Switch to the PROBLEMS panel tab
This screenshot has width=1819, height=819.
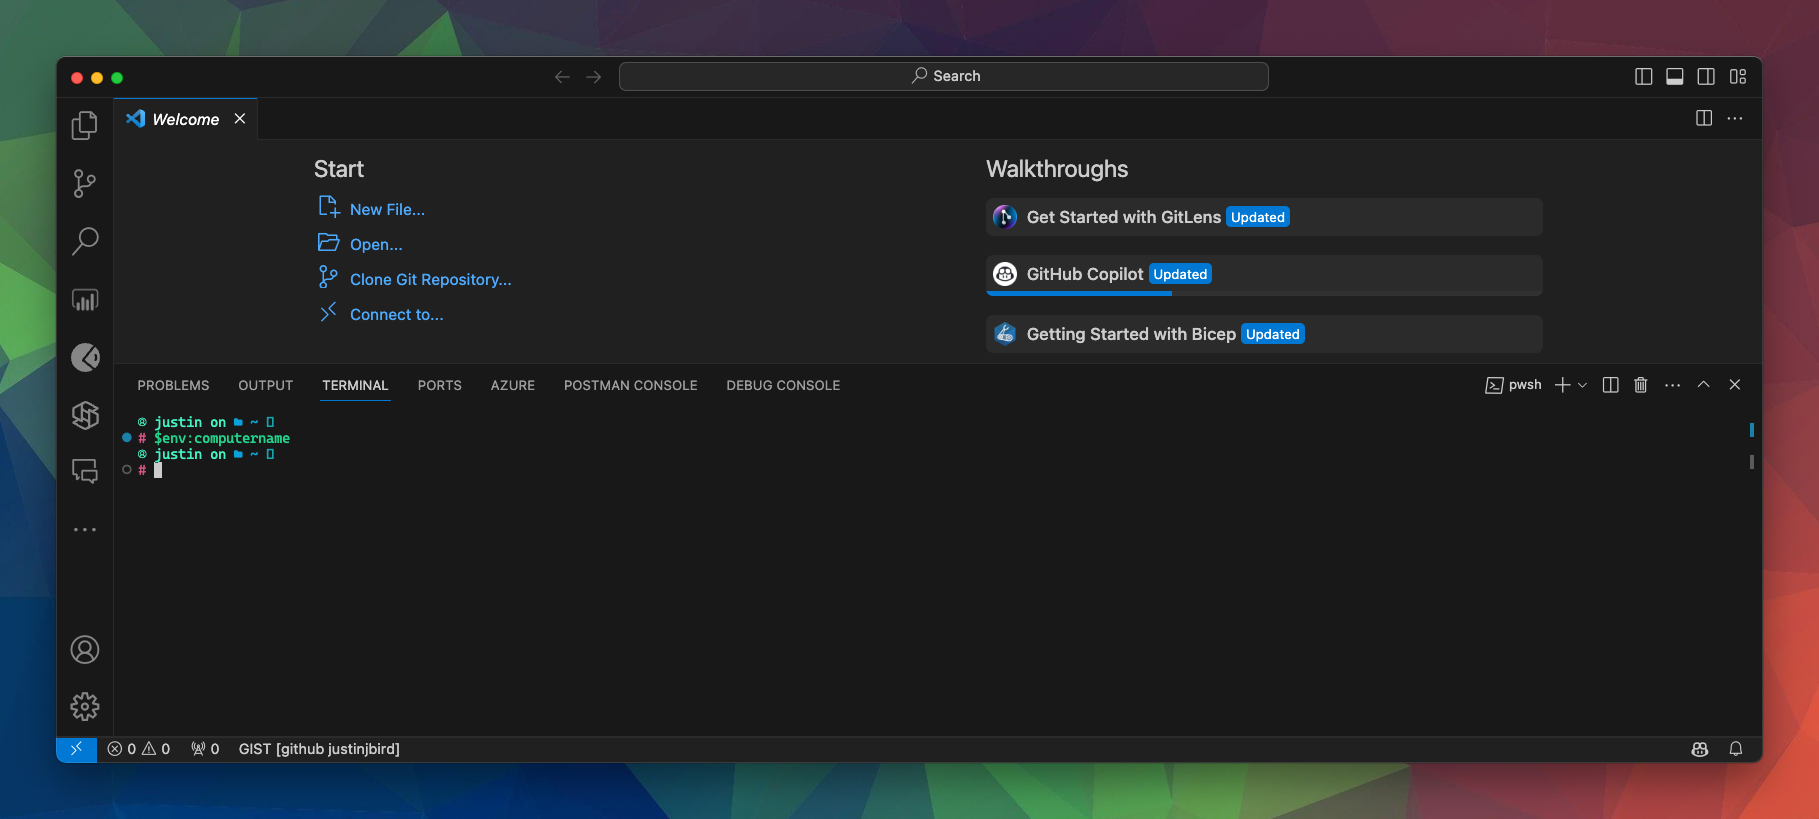click(173, 385)
